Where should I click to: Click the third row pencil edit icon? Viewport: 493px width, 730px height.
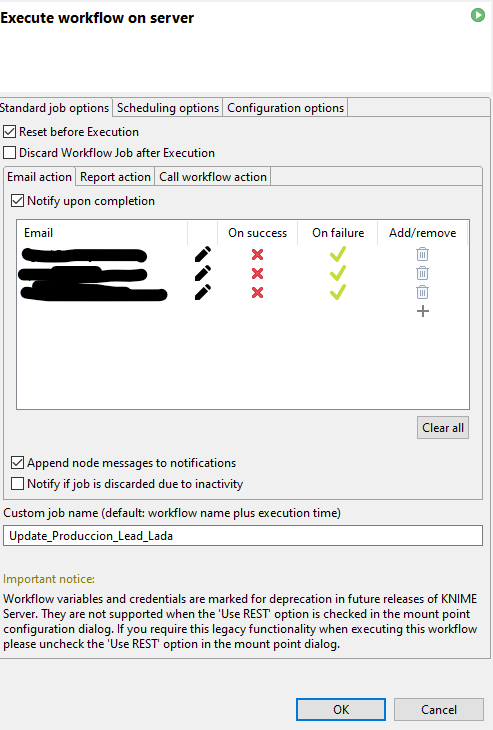click(203, 292)
